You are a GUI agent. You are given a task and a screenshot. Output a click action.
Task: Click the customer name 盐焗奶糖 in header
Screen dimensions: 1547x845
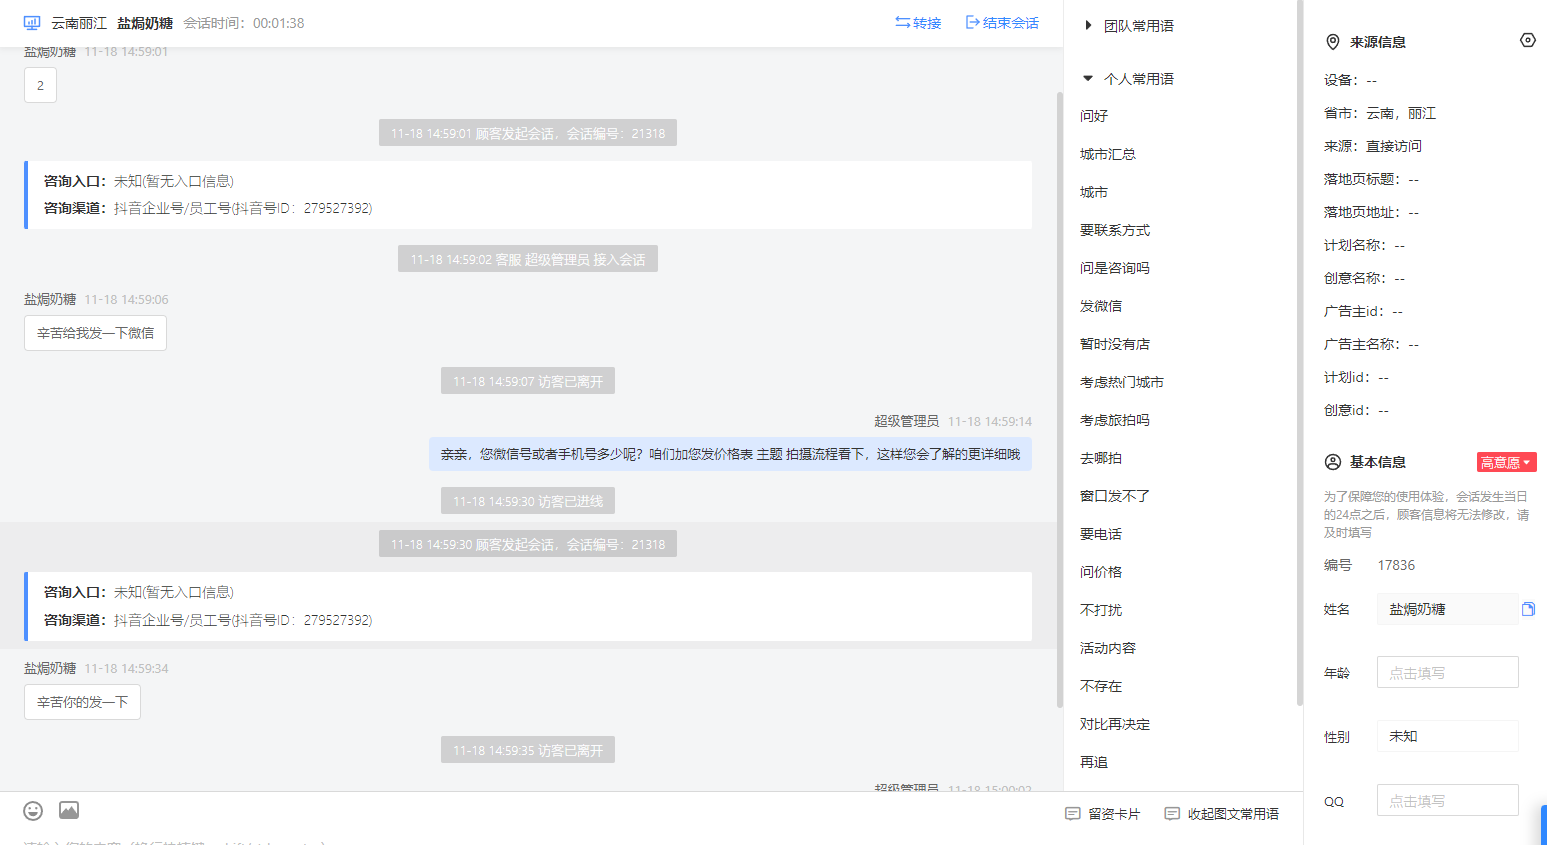145,23
